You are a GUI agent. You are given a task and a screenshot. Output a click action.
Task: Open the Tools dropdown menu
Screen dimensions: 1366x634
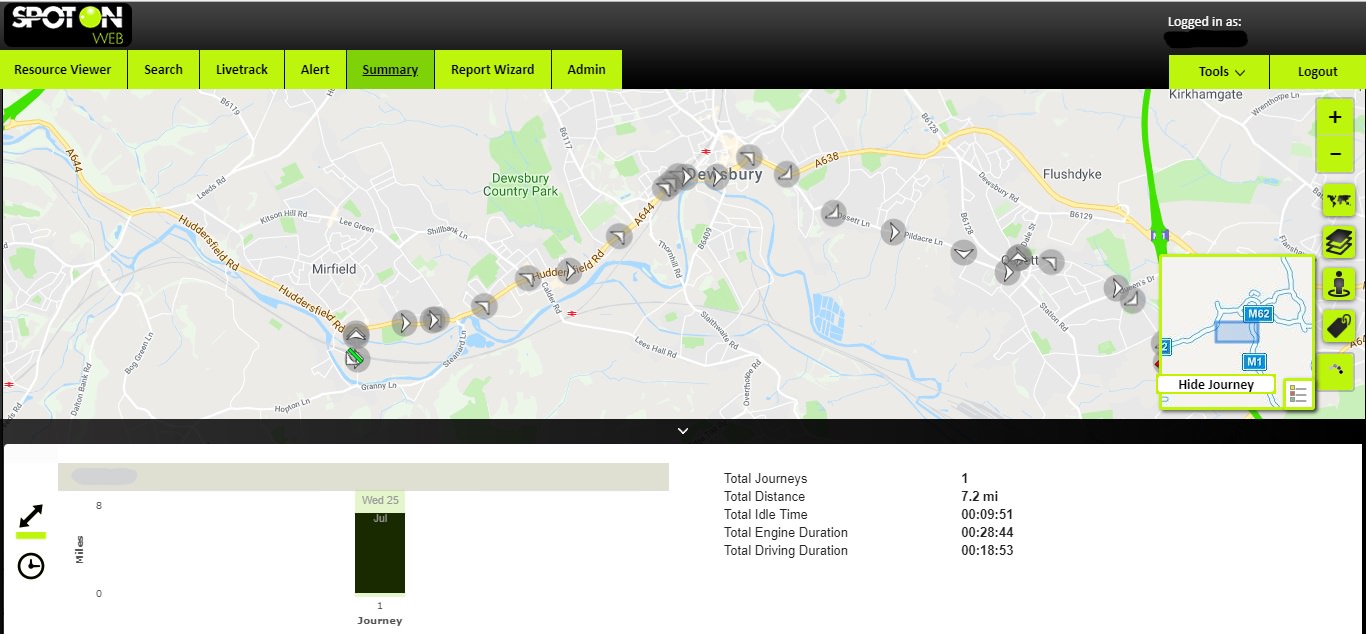(1219, 71)
